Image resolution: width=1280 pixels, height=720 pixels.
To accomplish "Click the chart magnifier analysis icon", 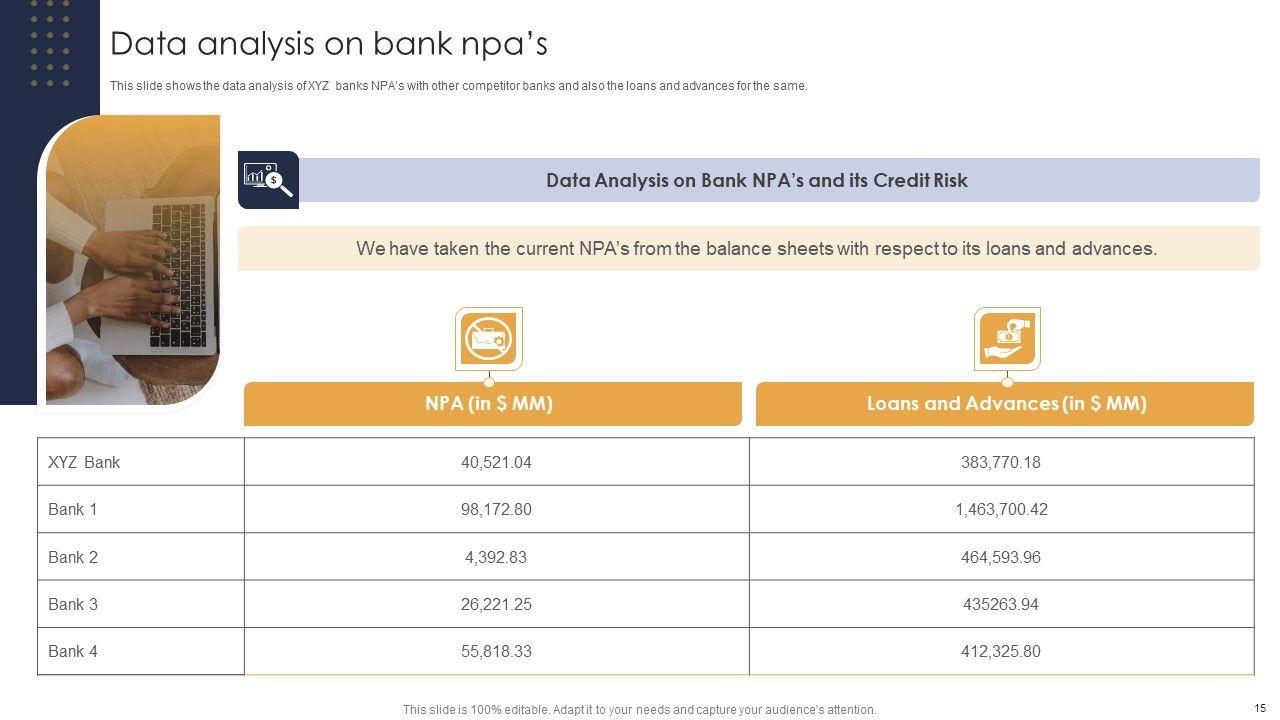I will (268, 180).
